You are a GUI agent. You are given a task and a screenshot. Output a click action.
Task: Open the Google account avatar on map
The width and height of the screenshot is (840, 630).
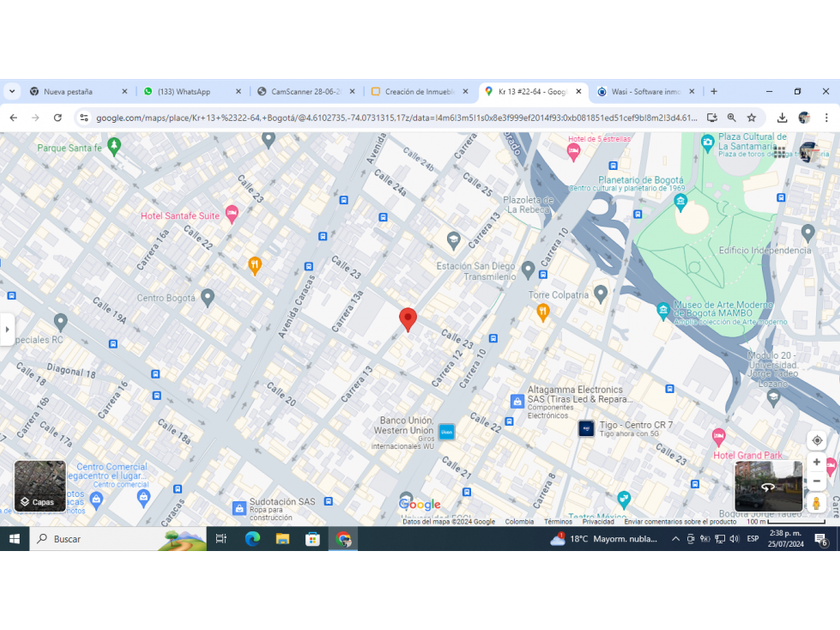tap(809, 152)
